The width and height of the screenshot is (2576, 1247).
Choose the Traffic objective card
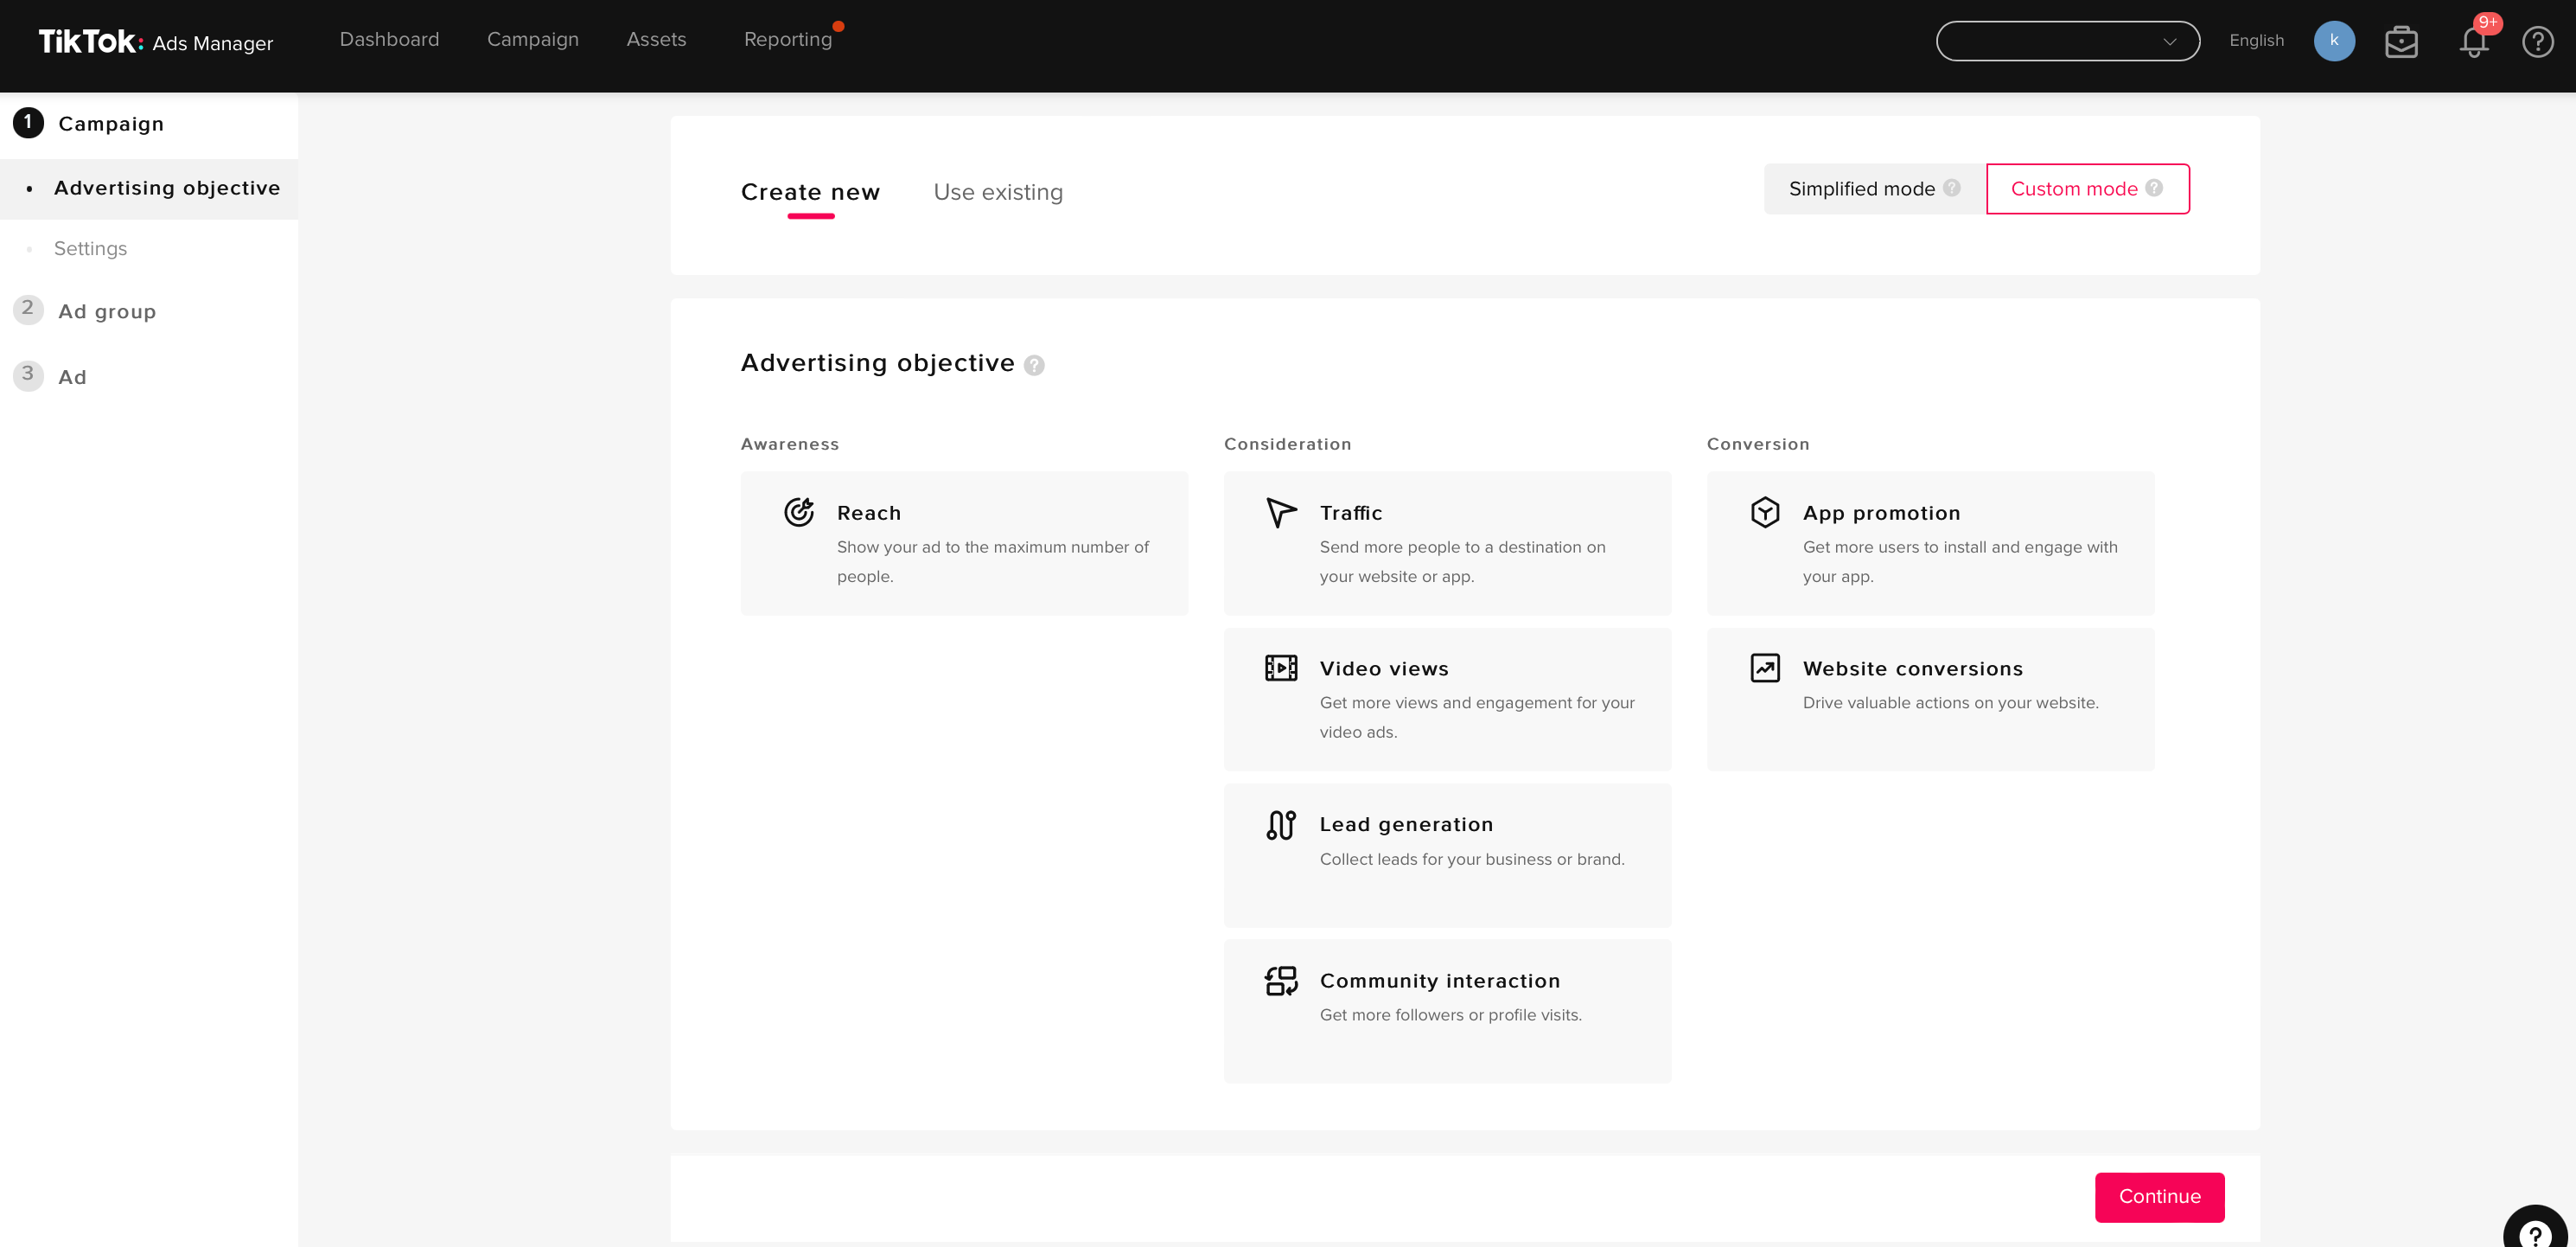point(1447,543)
